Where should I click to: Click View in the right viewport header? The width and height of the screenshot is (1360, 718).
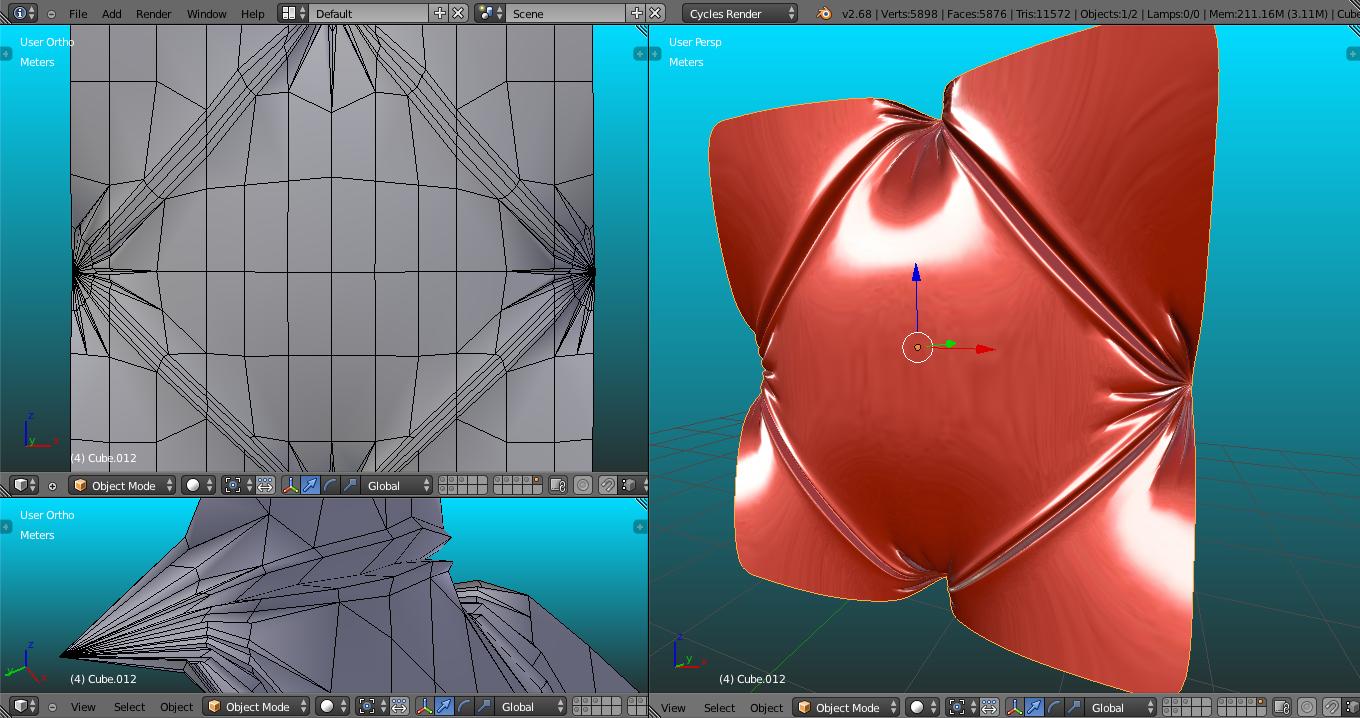(673, 708)
